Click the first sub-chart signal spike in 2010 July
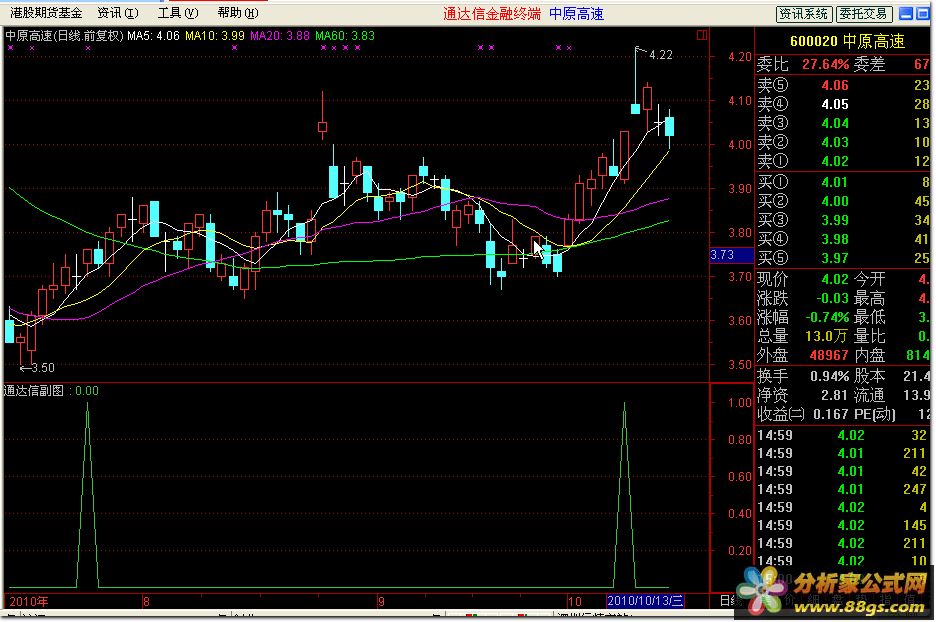The width and height of the screenshot is (936, 622). pyautogui.click(x=88, y=495)
